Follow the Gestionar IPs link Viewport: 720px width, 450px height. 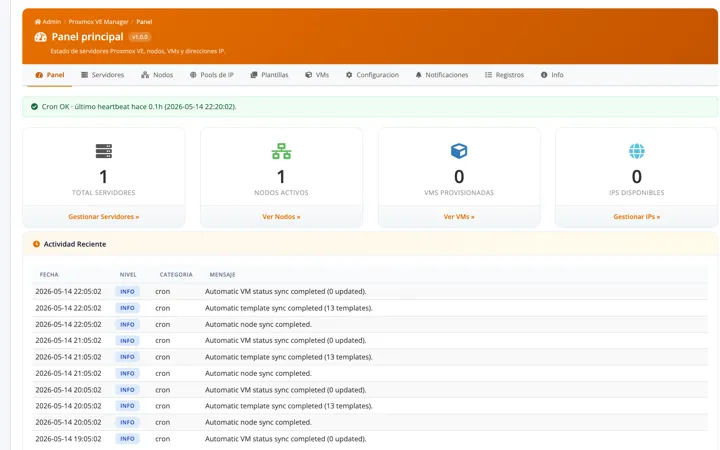(636, 217)
